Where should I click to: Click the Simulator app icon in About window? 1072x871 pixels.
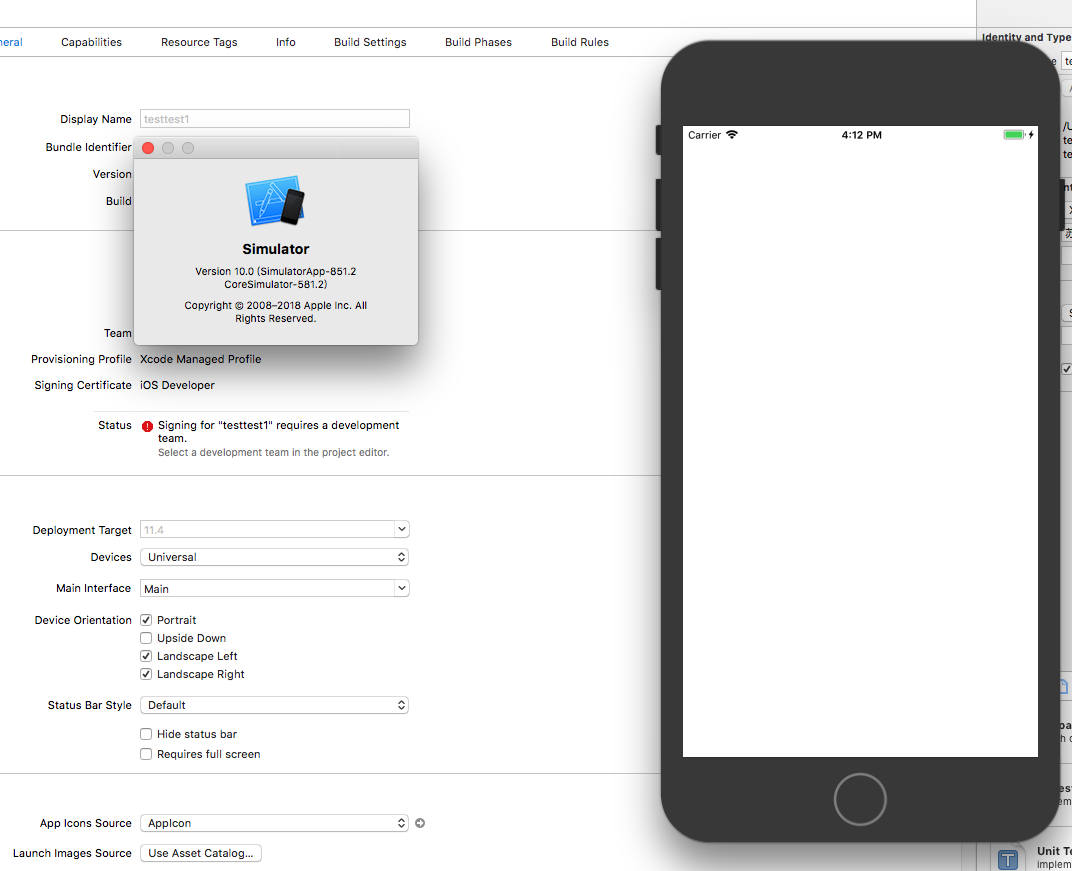click(275, 201)
